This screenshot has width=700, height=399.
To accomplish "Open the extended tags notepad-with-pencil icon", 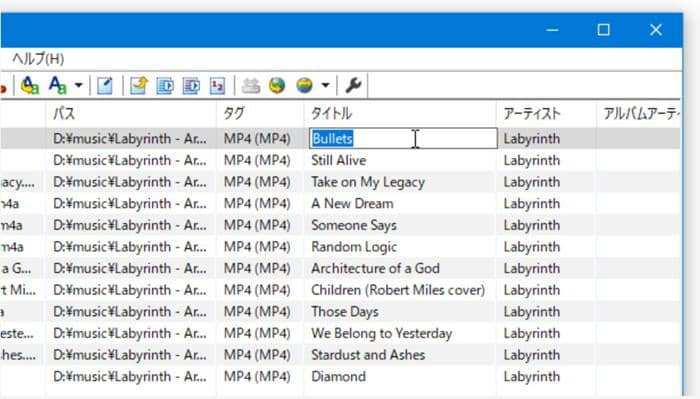I will point(104,85).
